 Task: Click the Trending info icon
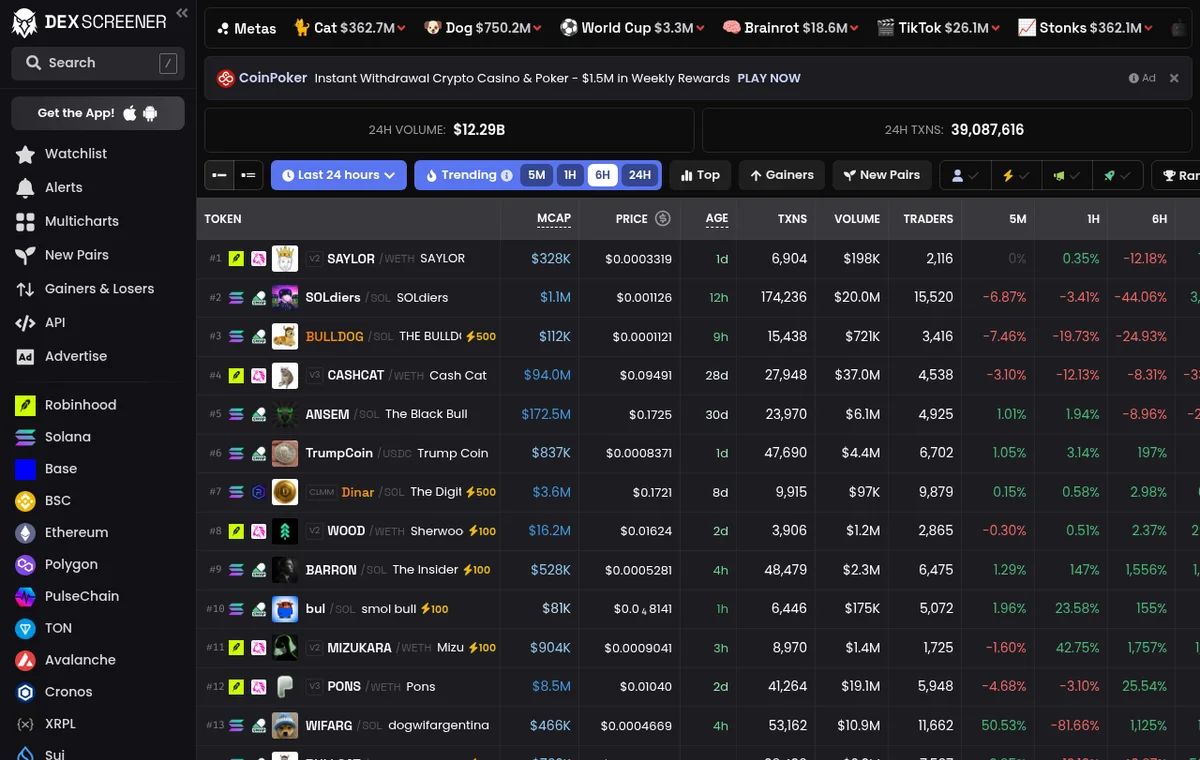tap(507, 175)
